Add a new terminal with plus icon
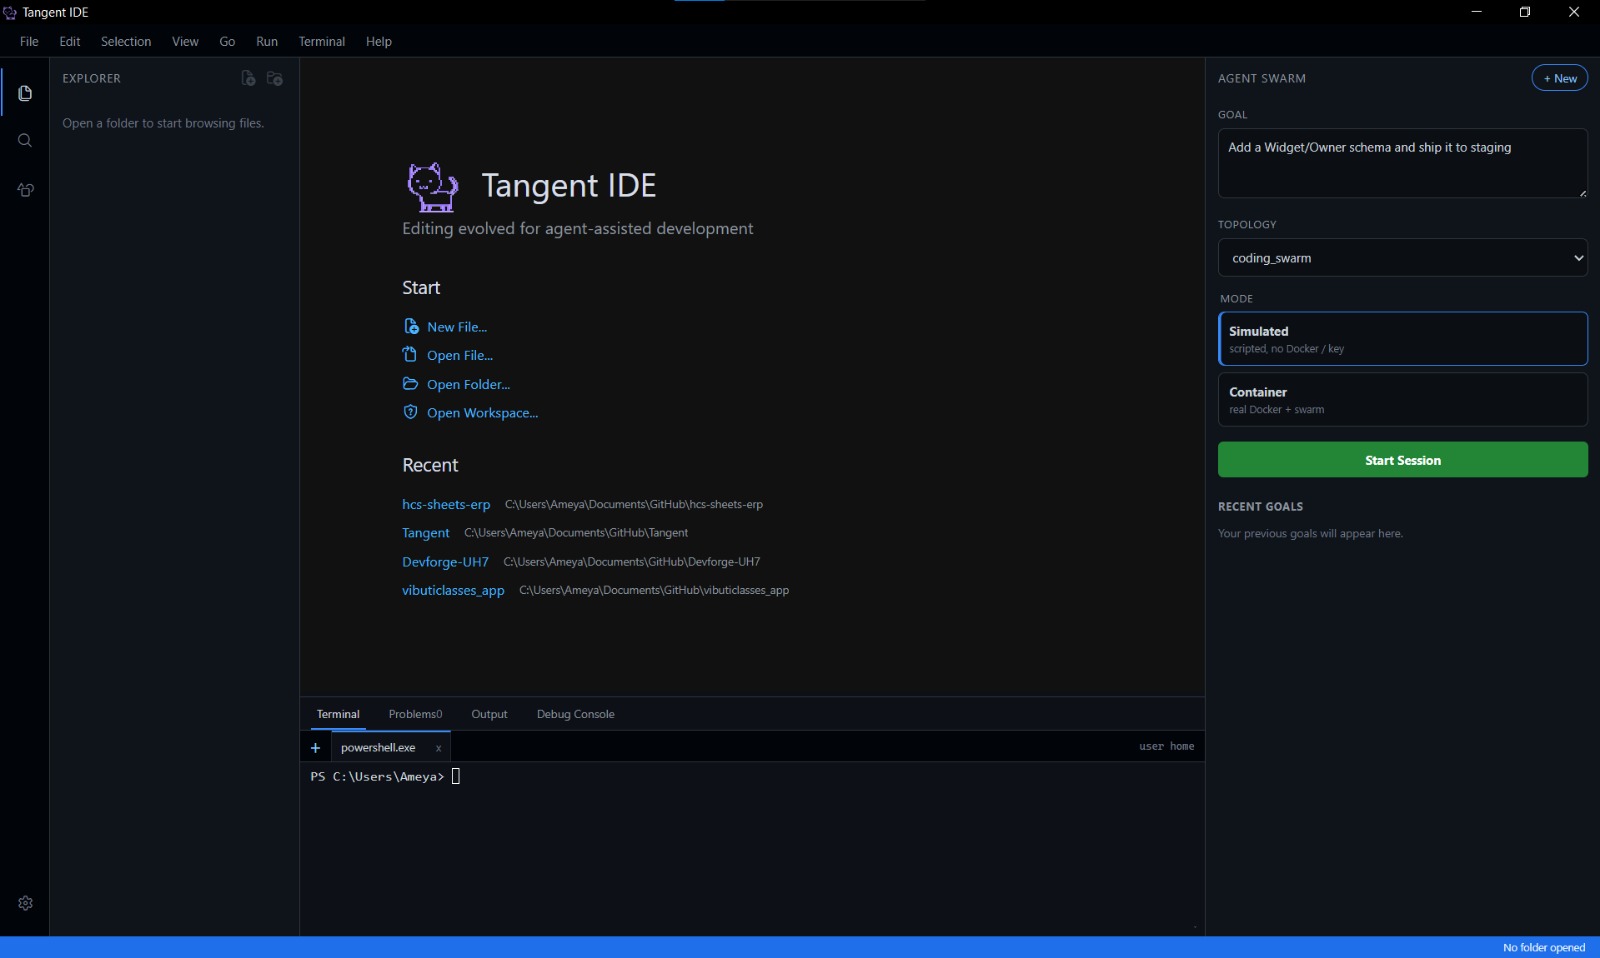This screenshot has width=1600, height=958. click(315, 748)
